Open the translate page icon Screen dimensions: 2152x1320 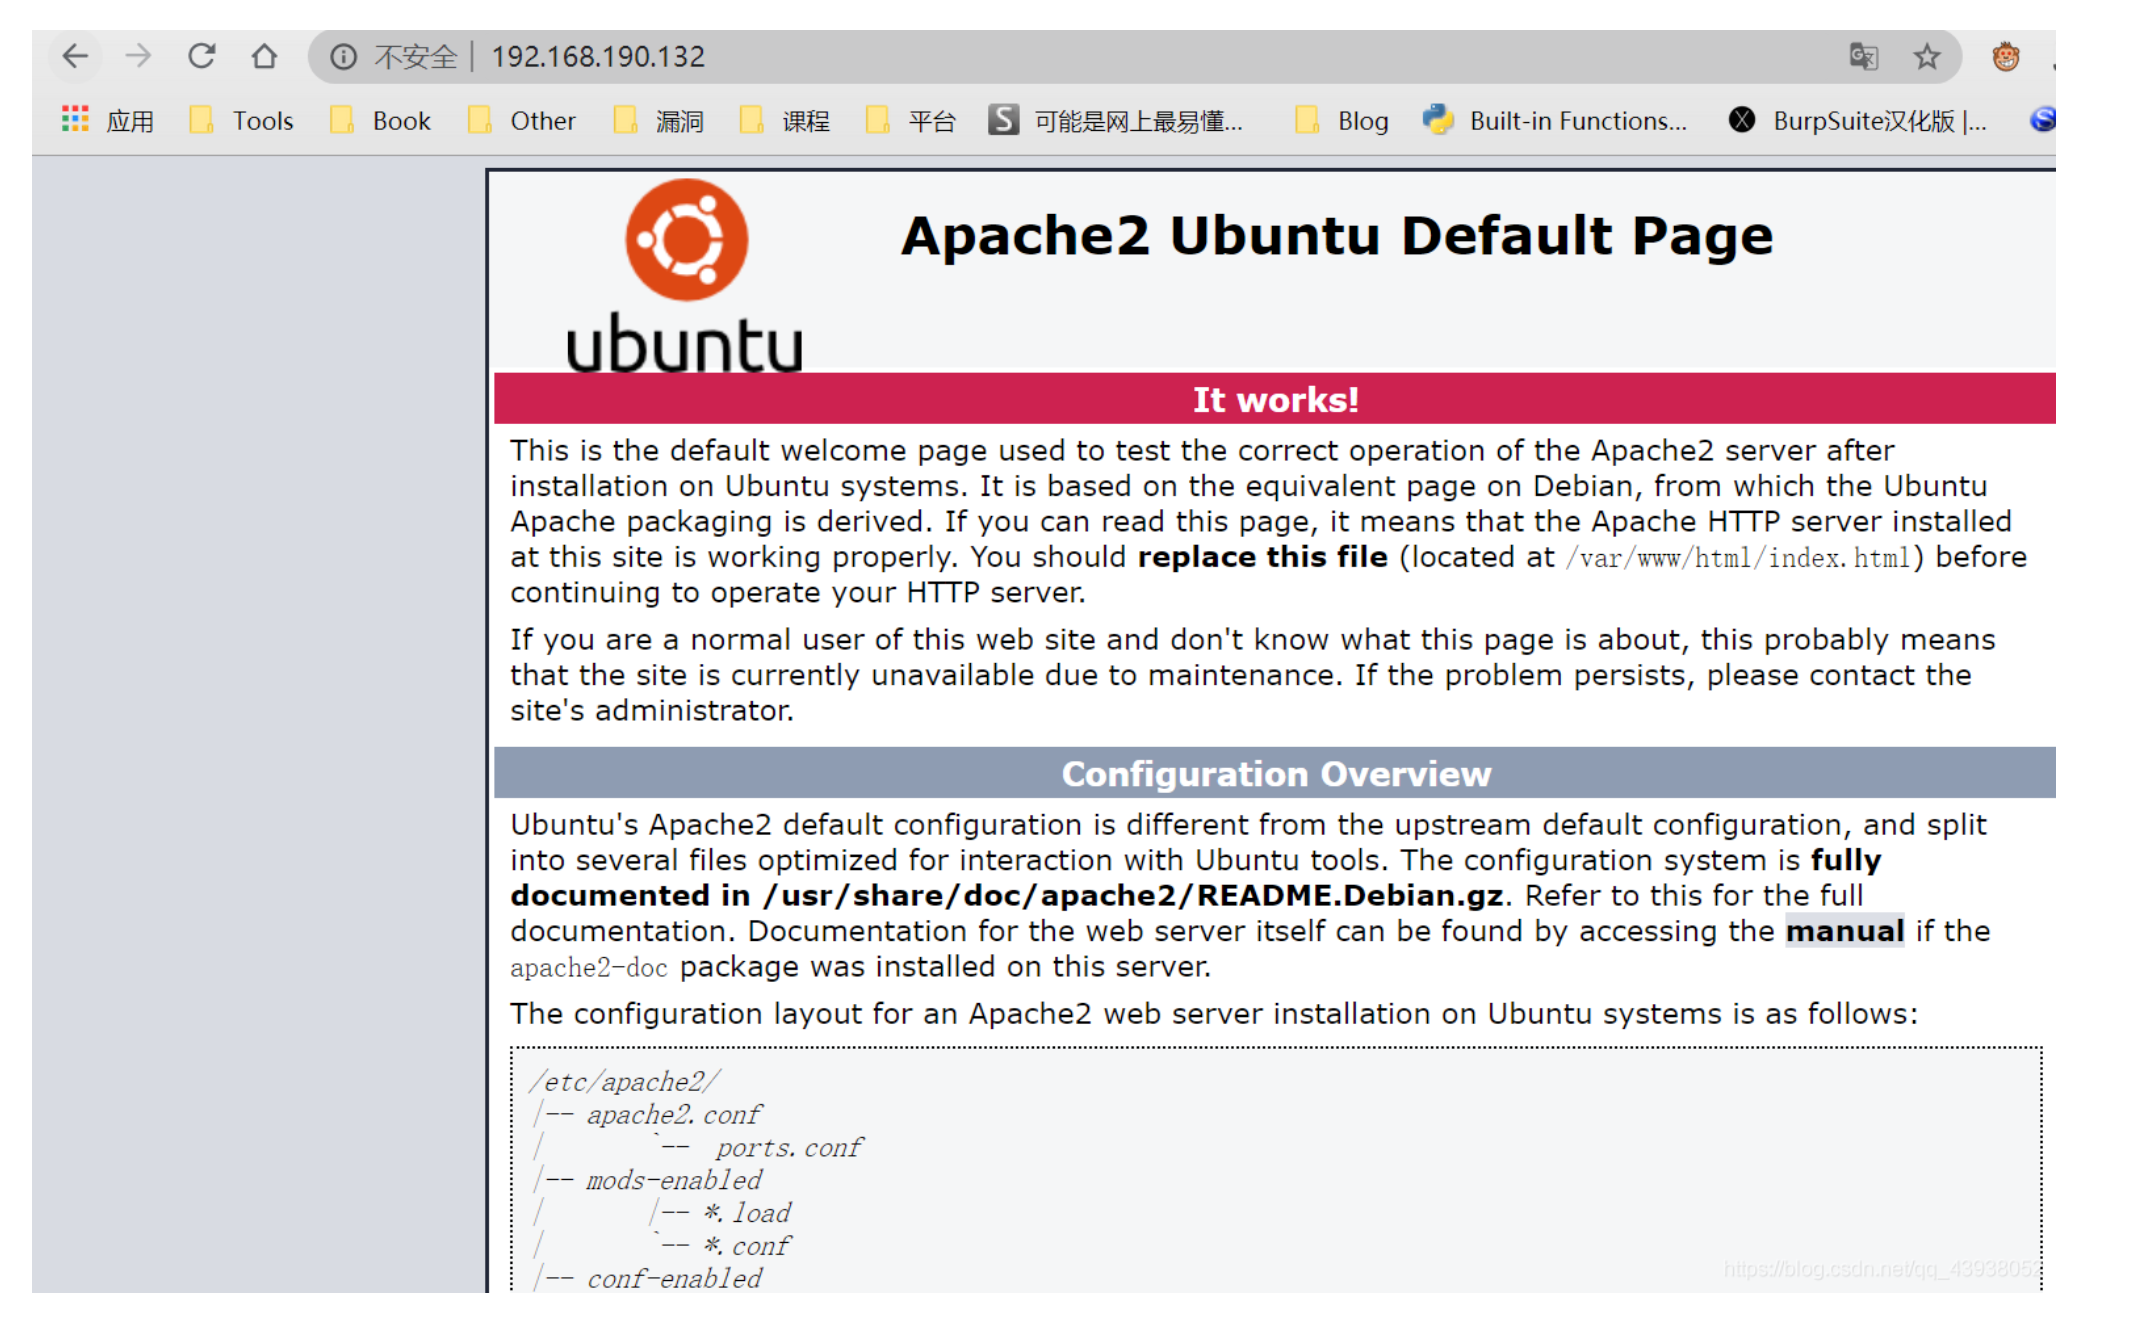click(x=1863, y=57)
